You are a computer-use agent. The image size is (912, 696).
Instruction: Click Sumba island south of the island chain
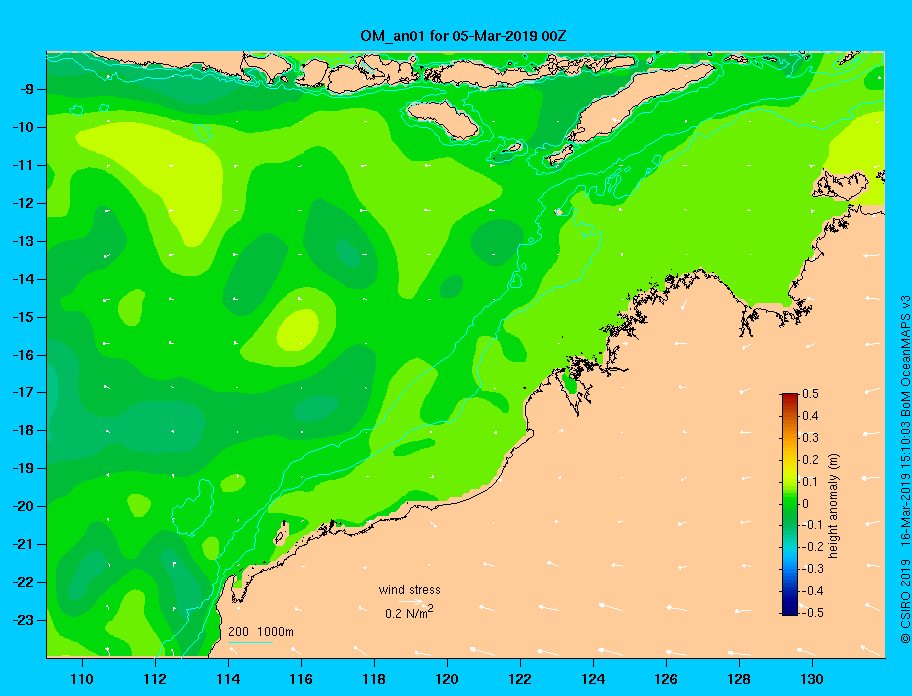click(443, 119)
